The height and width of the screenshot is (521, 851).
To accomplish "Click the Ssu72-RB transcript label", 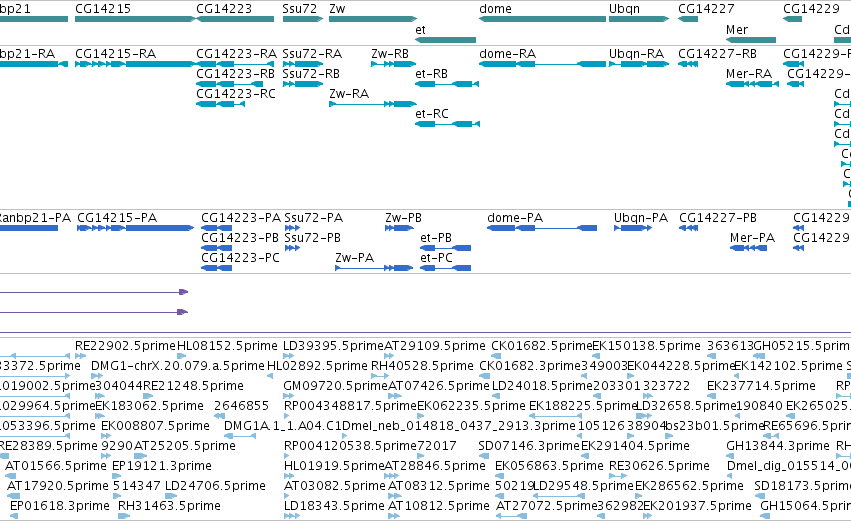I will coord(311,74).
